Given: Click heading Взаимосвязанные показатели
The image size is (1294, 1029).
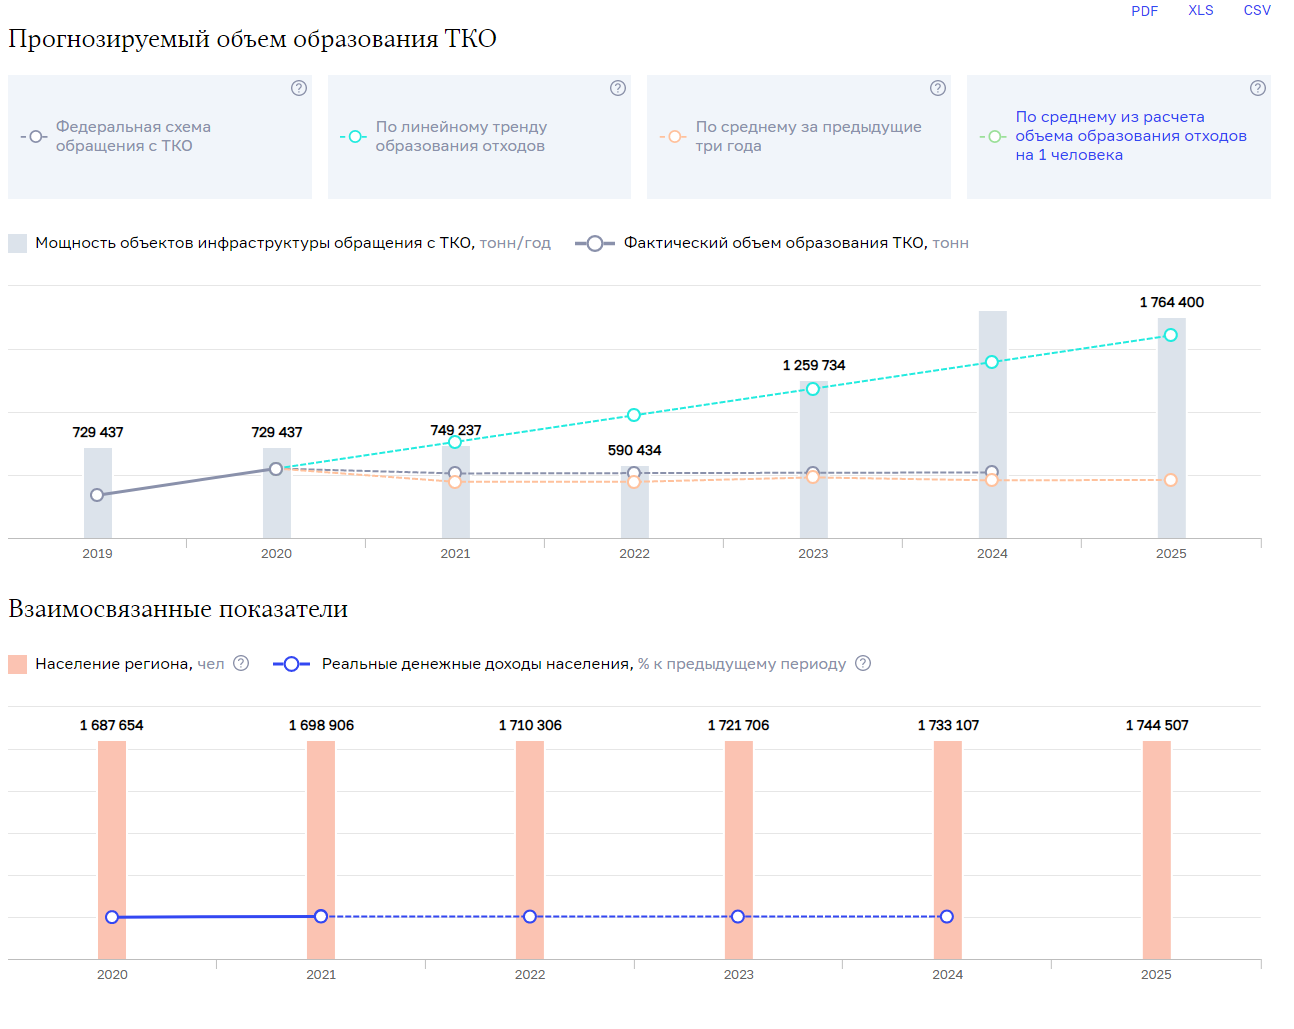Looking at the screenshot, I should (x=178, y=609).
